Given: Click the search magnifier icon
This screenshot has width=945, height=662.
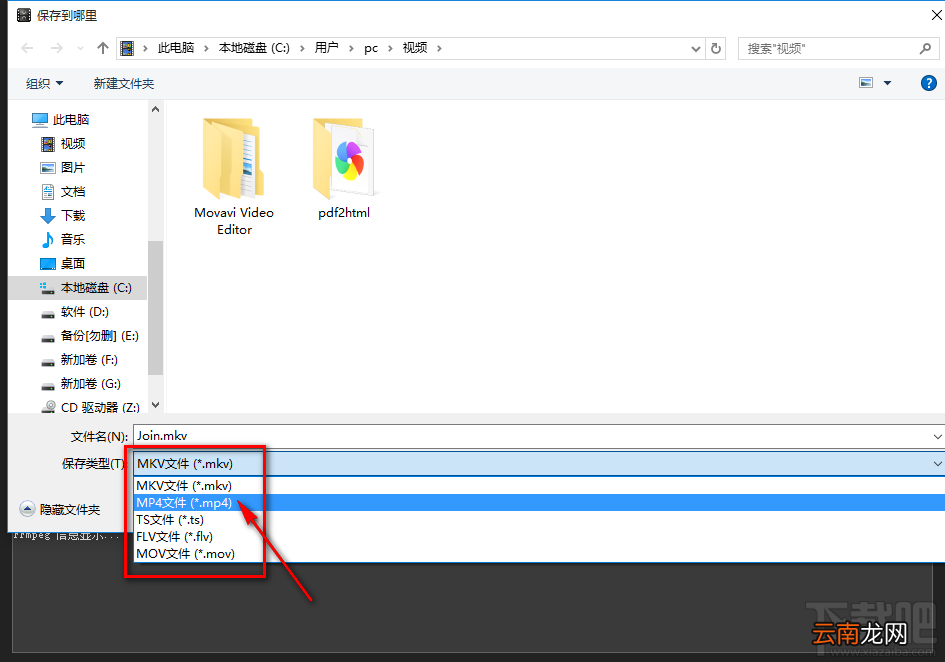Looking at the screenshot, I should click(x=926, y=48).
